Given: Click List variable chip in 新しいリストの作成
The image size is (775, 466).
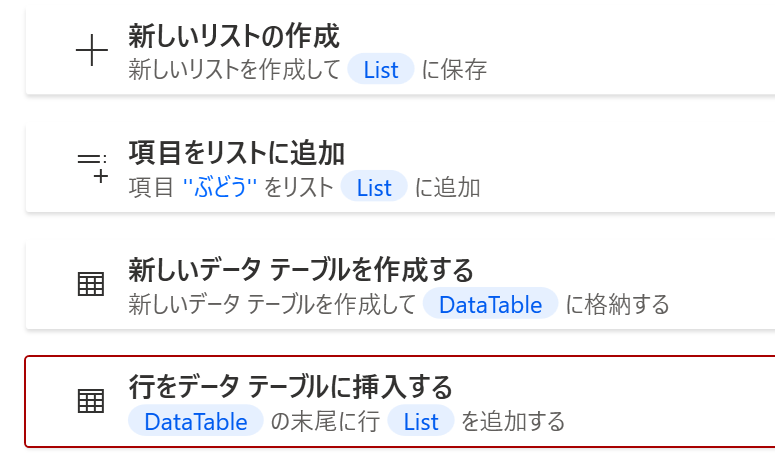Looking at the screenshot, I should [381, 70].
